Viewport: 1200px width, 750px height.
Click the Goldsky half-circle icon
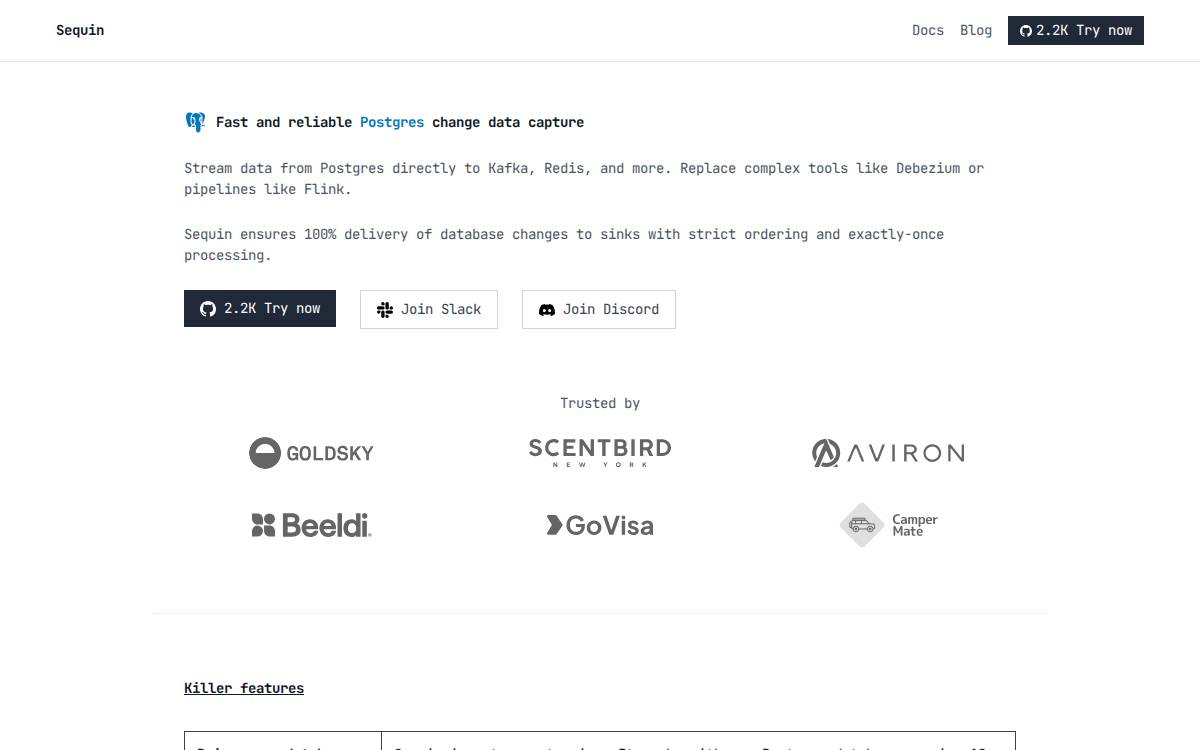coord(265,453)
